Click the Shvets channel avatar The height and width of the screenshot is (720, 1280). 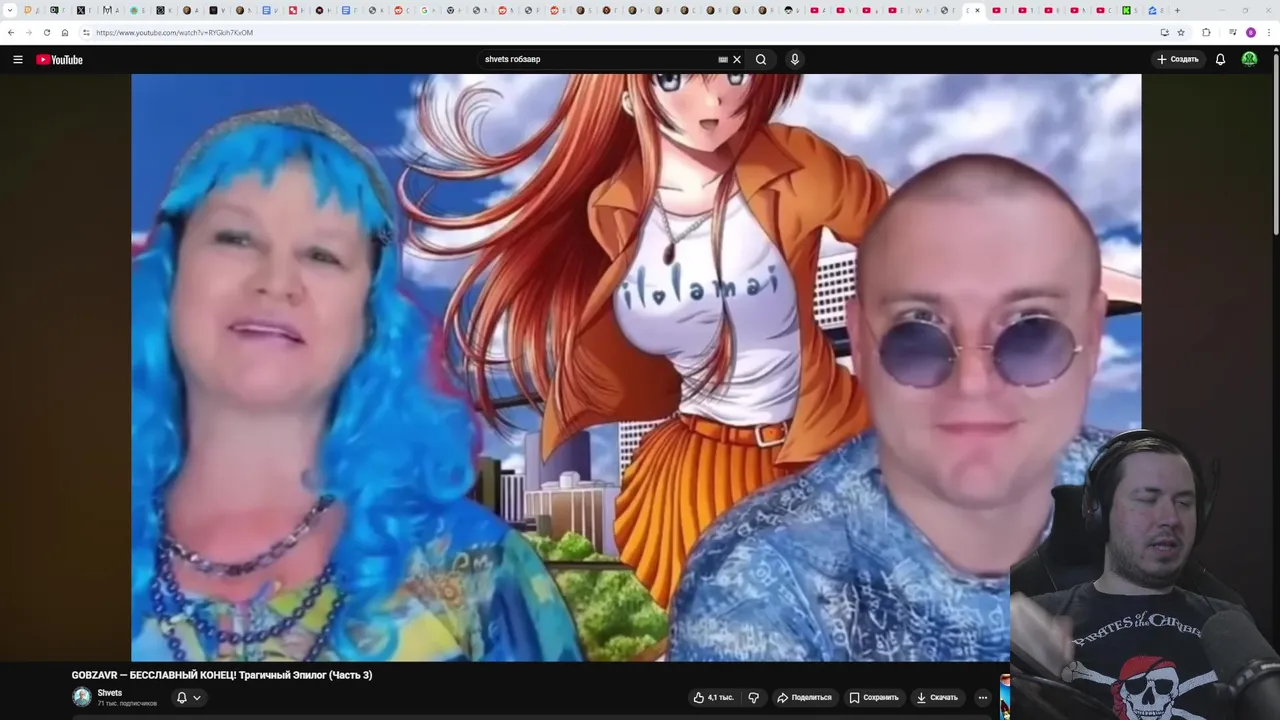pyautogui.click(x=82, y=697)
